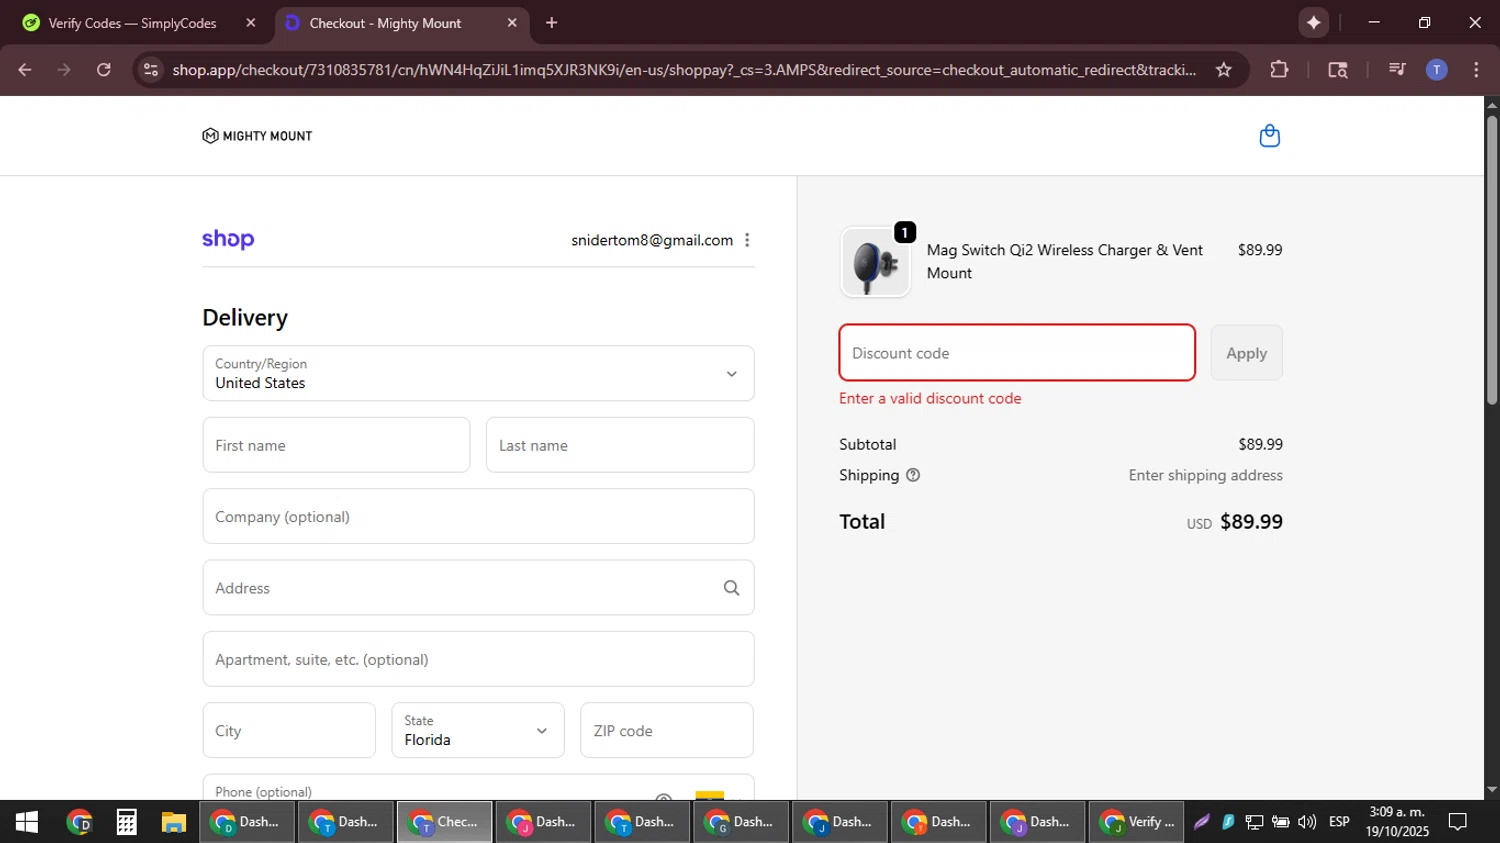Open the volume control in system tray
This screenshot has width=1500, height=843.
(x=1307, y=822)
